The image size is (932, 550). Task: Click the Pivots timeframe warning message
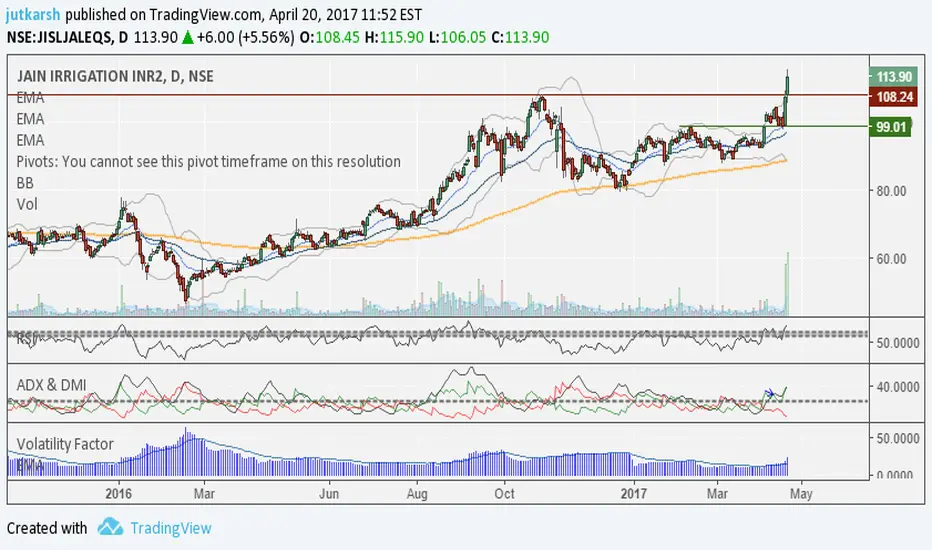pos(208,162)
